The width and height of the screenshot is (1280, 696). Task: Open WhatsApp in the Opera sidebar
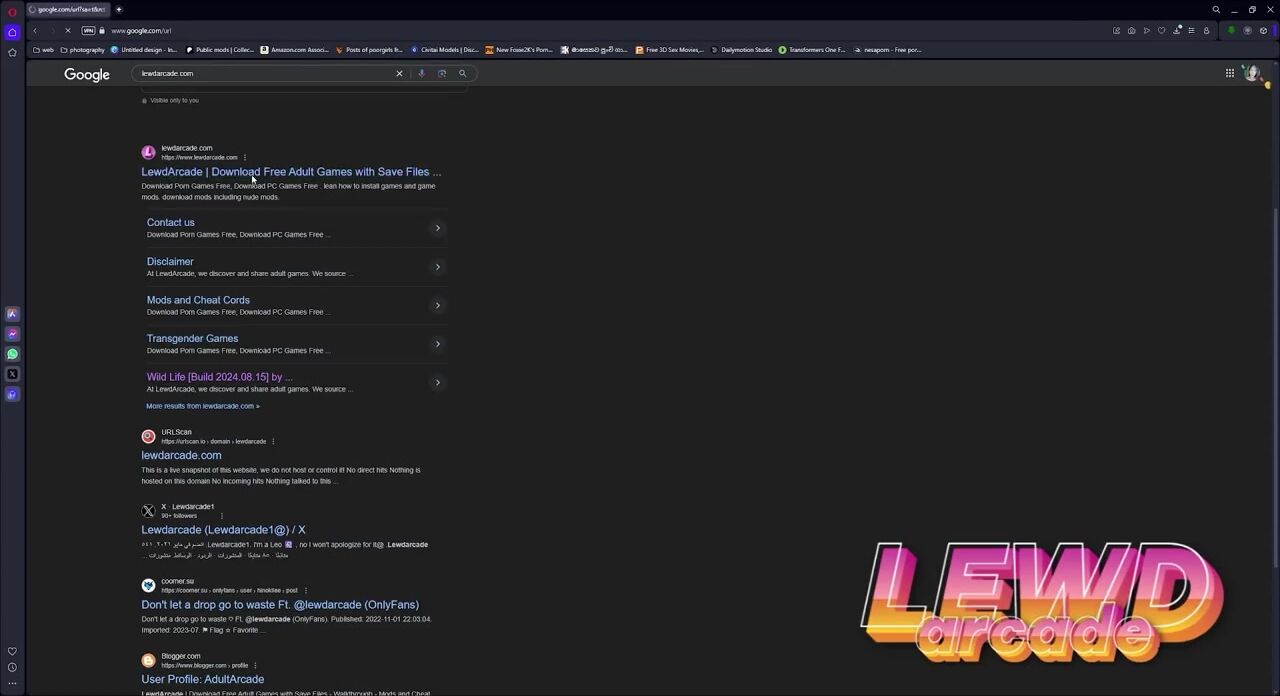click(12, 354)
